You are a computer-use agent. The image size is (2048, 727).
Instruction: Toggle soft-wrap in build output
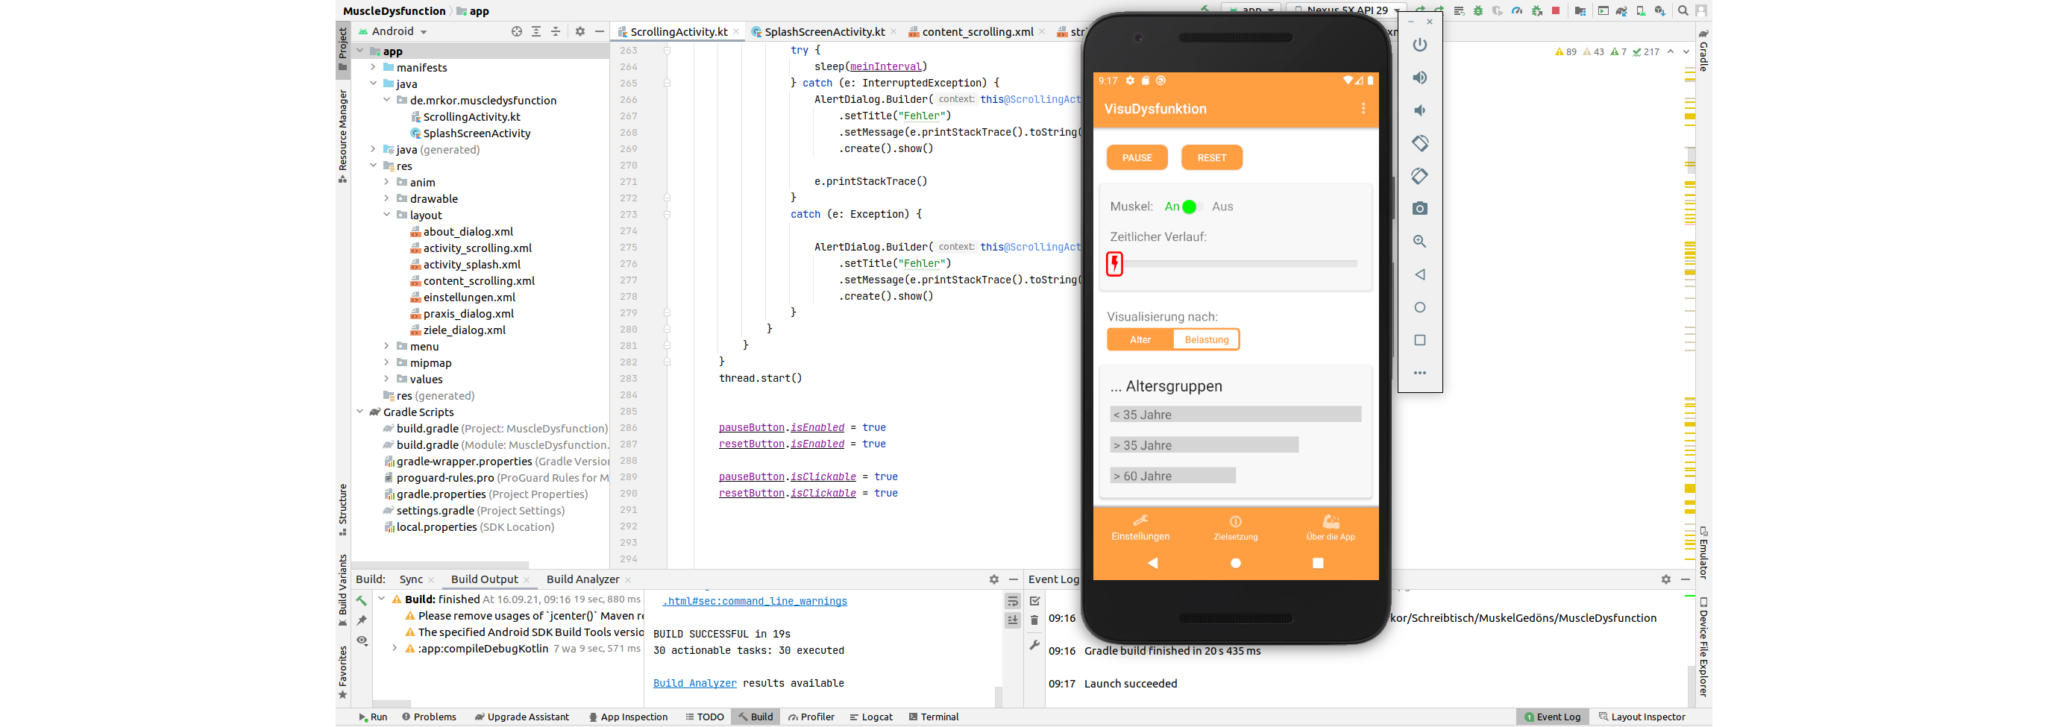[1012, 601]
